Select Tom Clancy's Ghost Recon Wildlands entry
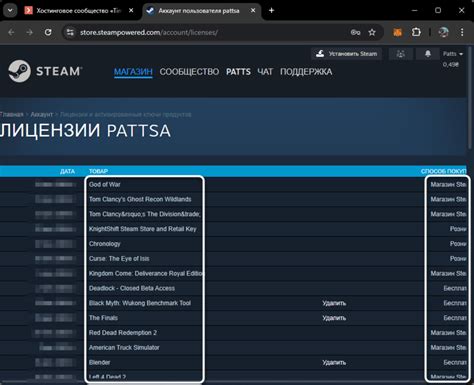Viewport: 474px width, 385px height. tap(140, 199)
